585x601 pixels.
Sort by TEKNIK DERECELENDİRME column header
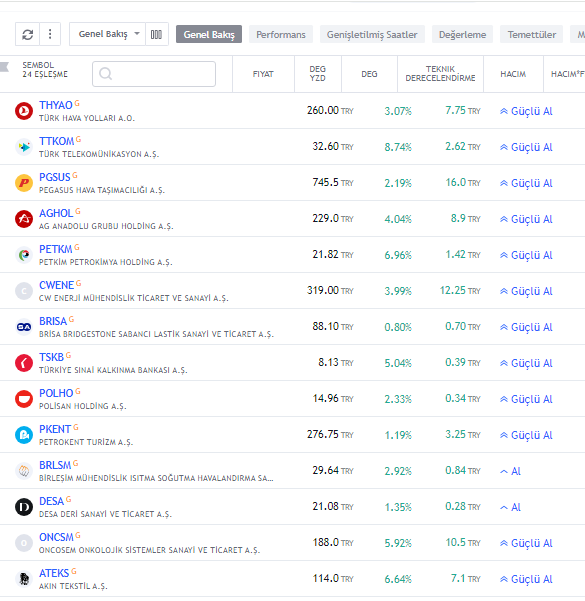(x=440, y=74)
